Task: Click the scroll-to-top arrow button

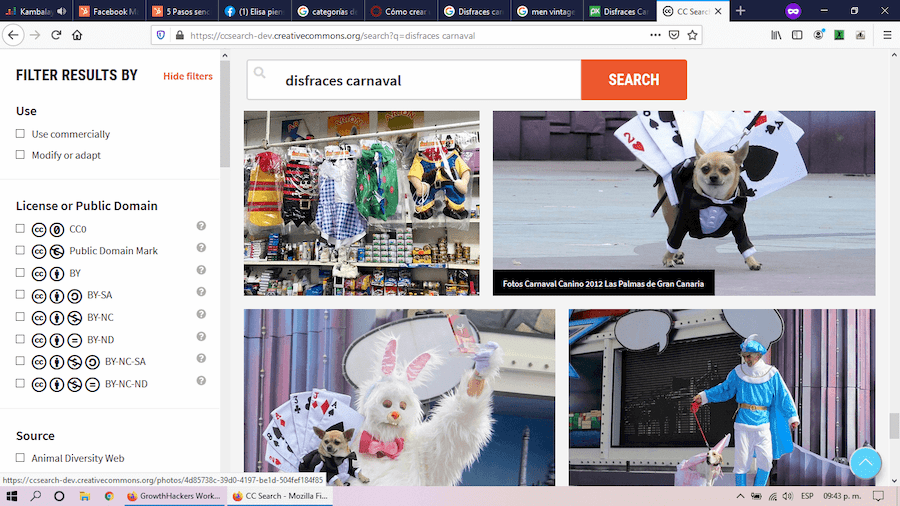Action: click(865, 462)
